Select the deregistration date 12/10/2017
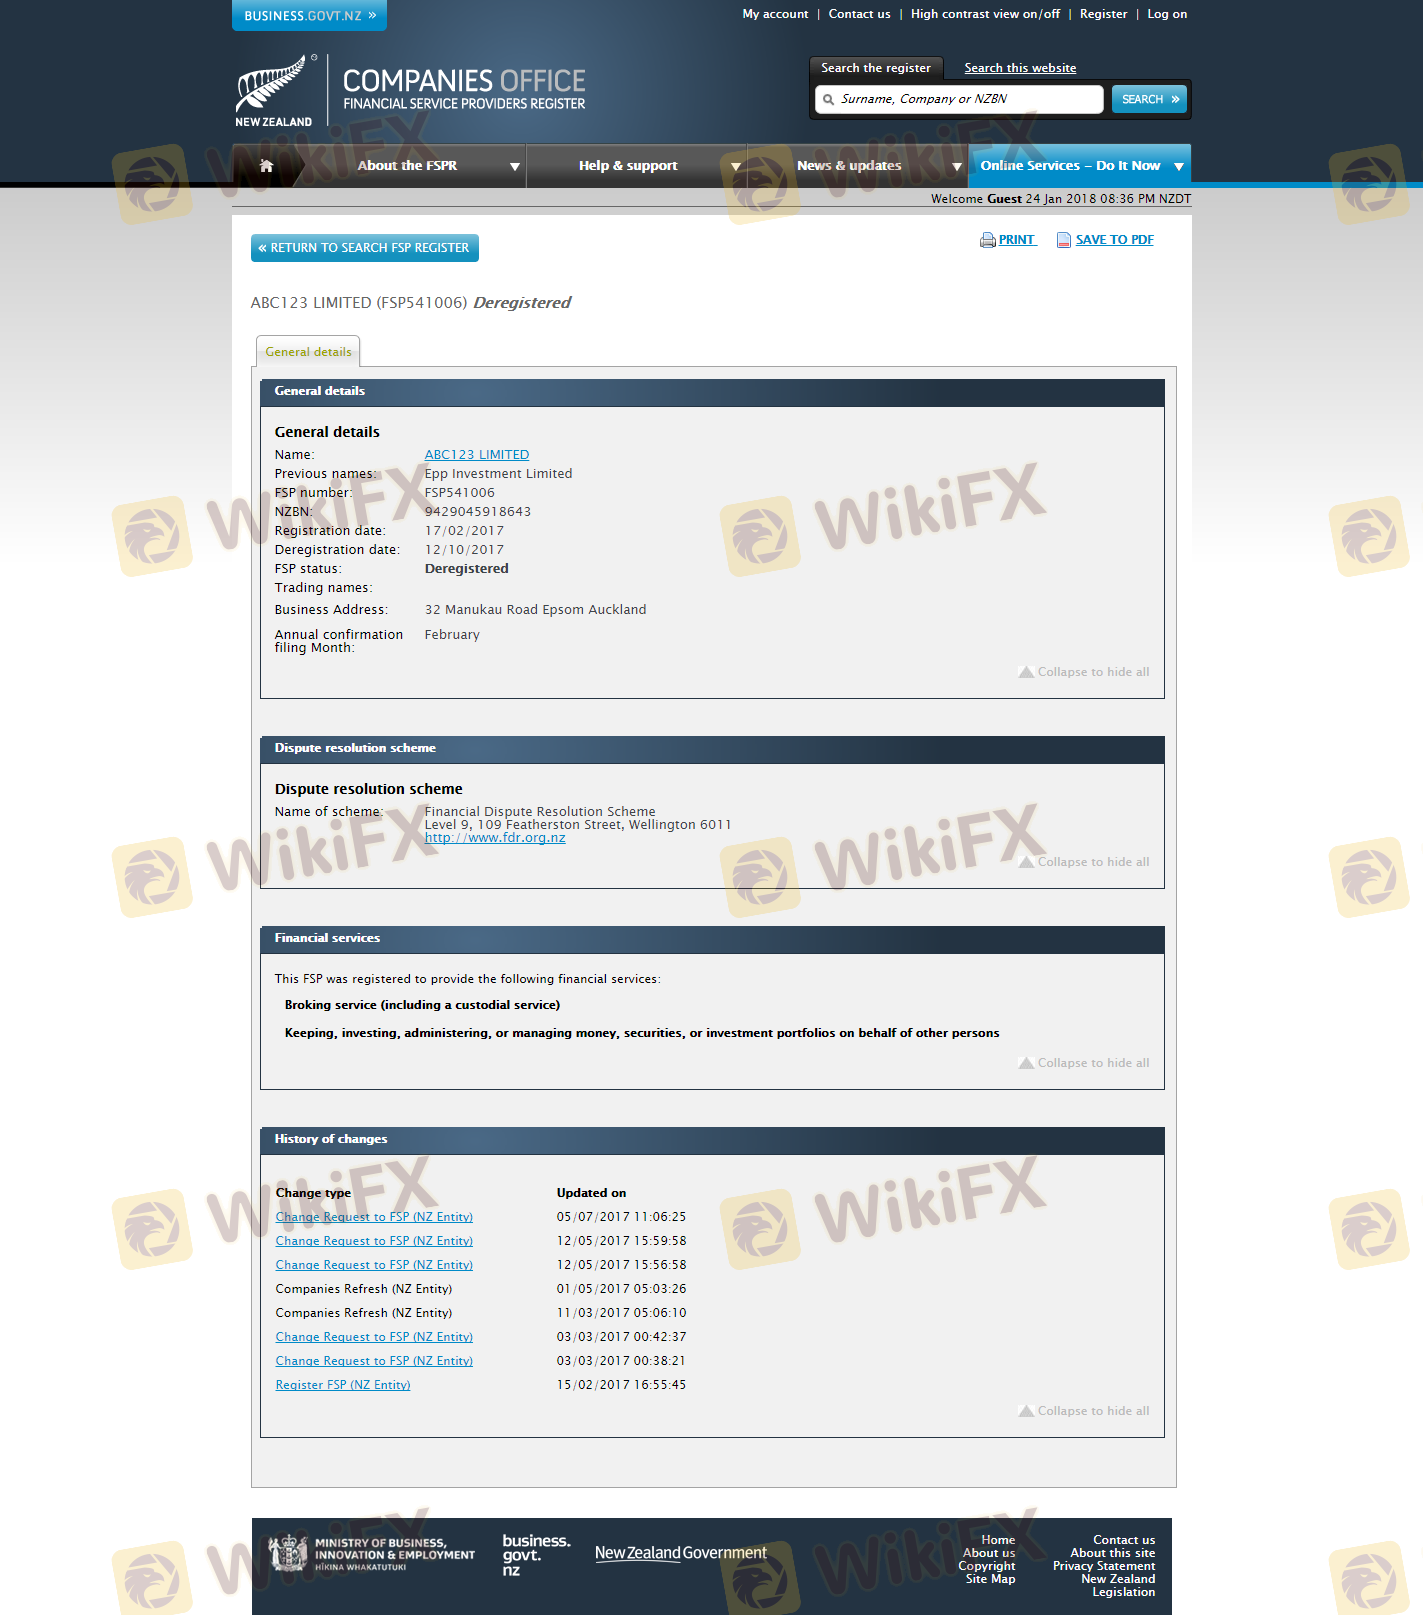Viewport: 1423px width, 1615px height. pos(464,550)
